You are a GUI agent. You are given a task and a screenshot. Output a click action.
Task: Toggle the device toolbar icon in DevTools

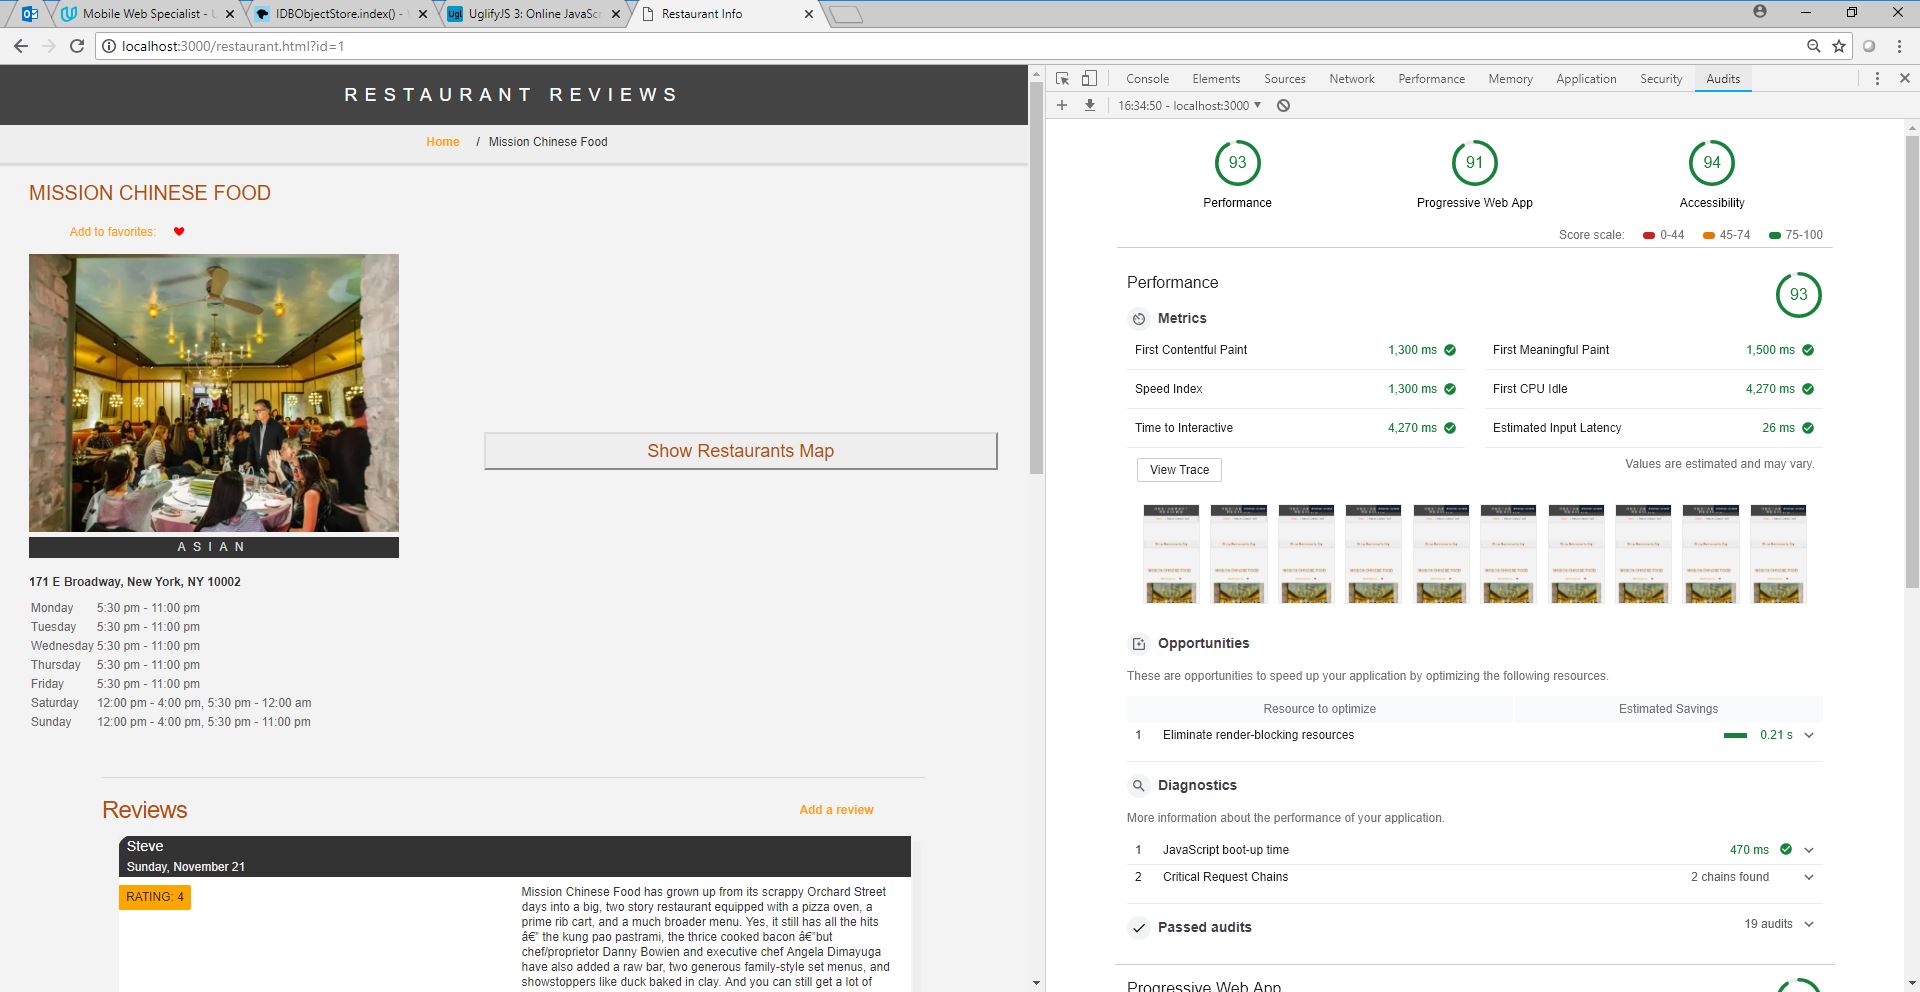(x=1089, y=78)
